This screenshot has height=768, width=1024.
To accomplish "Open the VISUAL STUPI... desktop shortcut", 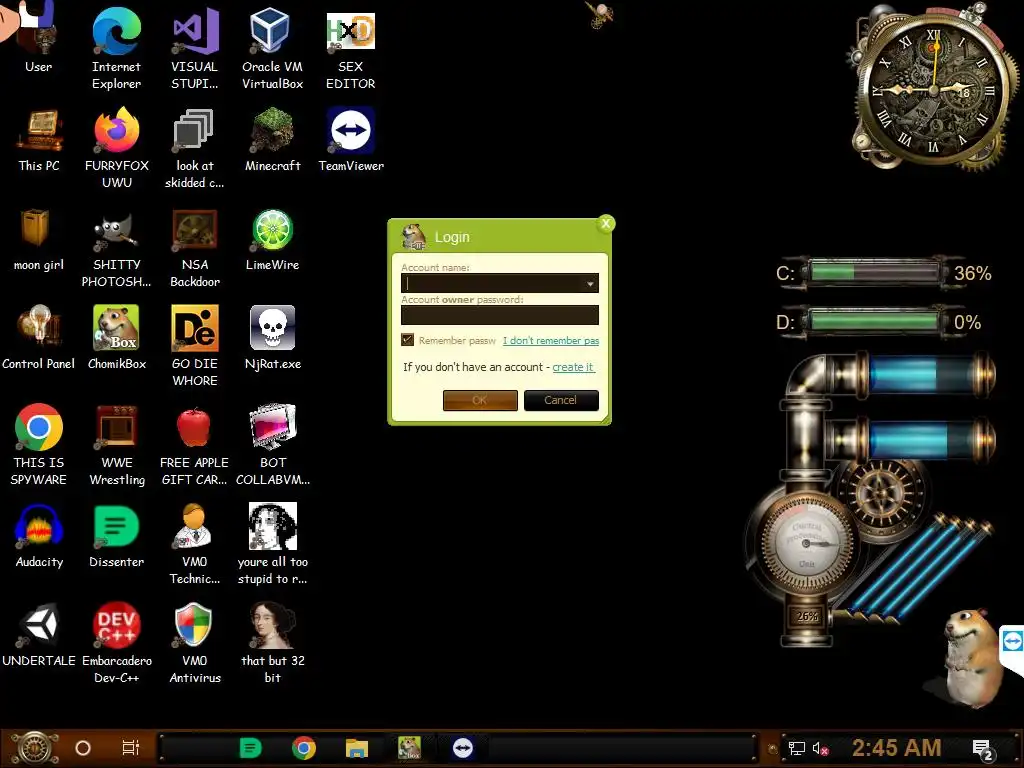I will click(194, 47).
